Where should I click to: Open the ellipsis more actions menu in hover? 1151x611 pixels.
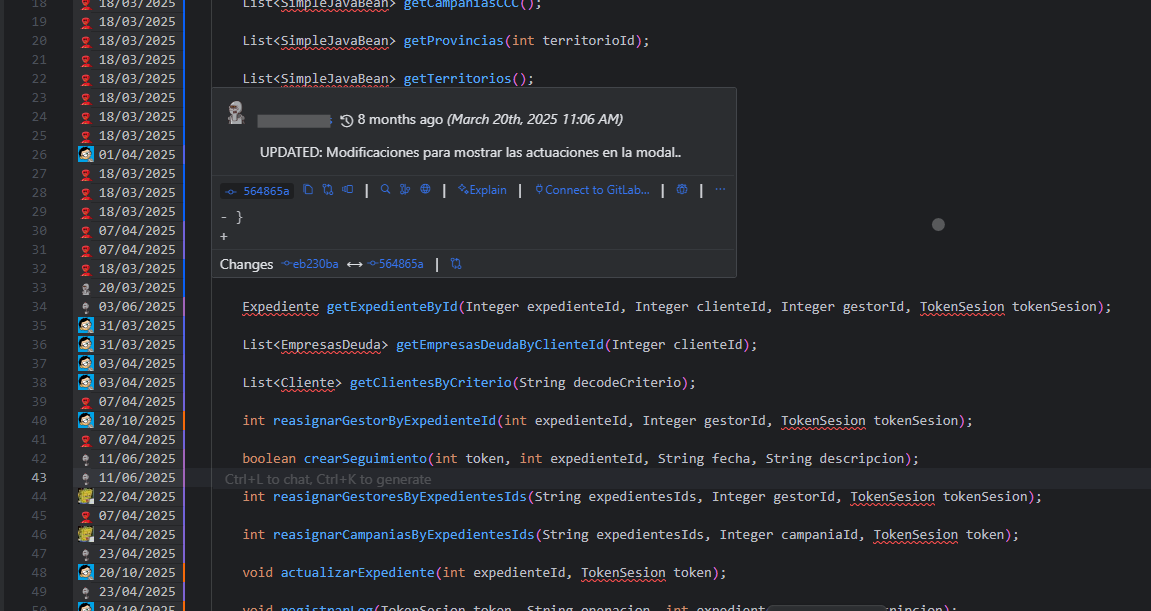click(720, 190)
